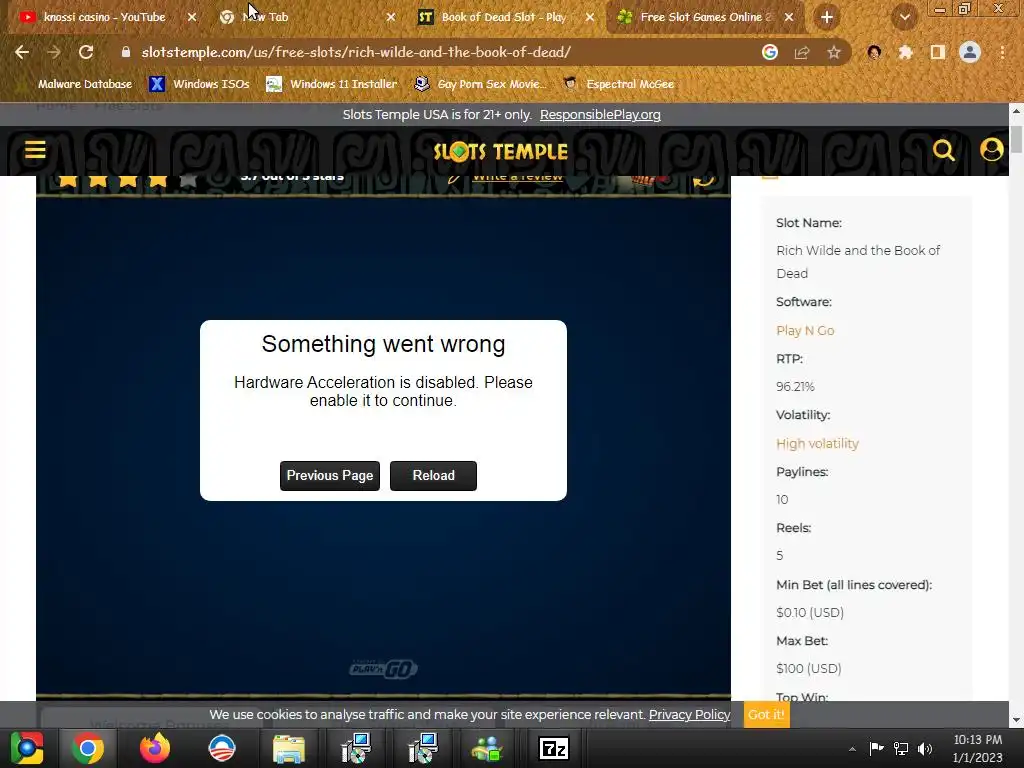This screenshot has width=1024, height=768.
Task: Open Espectral McGee bookmark
Action: pos(618,84)
